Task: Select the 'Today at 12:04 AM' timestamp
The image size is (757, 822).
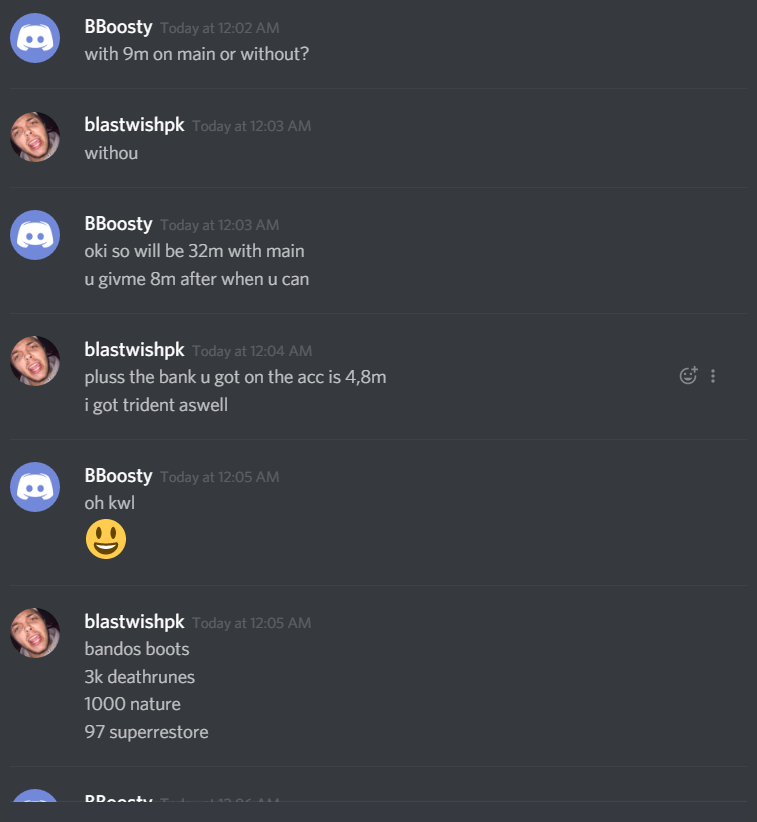Action: tap(252, 351)
